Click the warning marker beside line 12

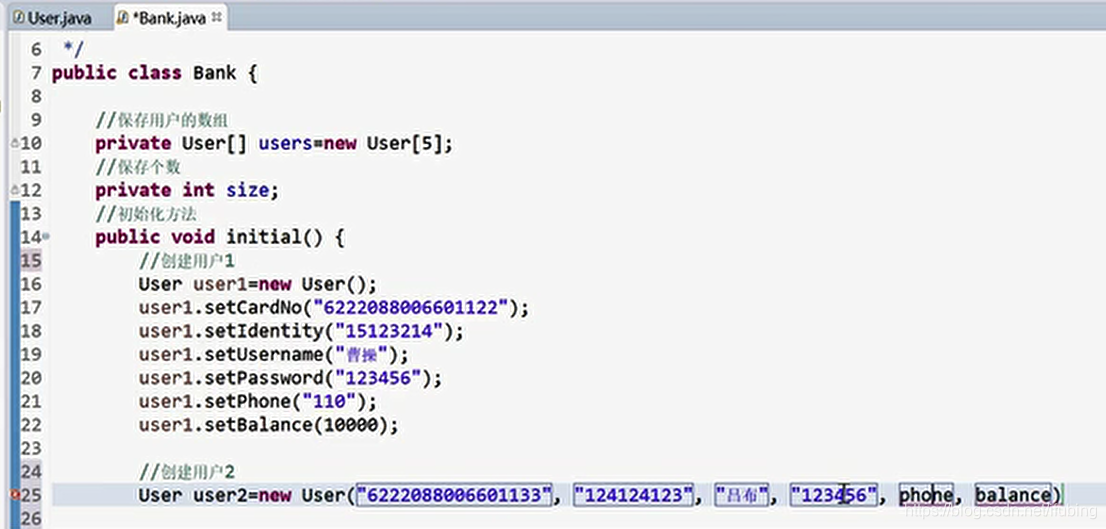[x=15, y=190]
